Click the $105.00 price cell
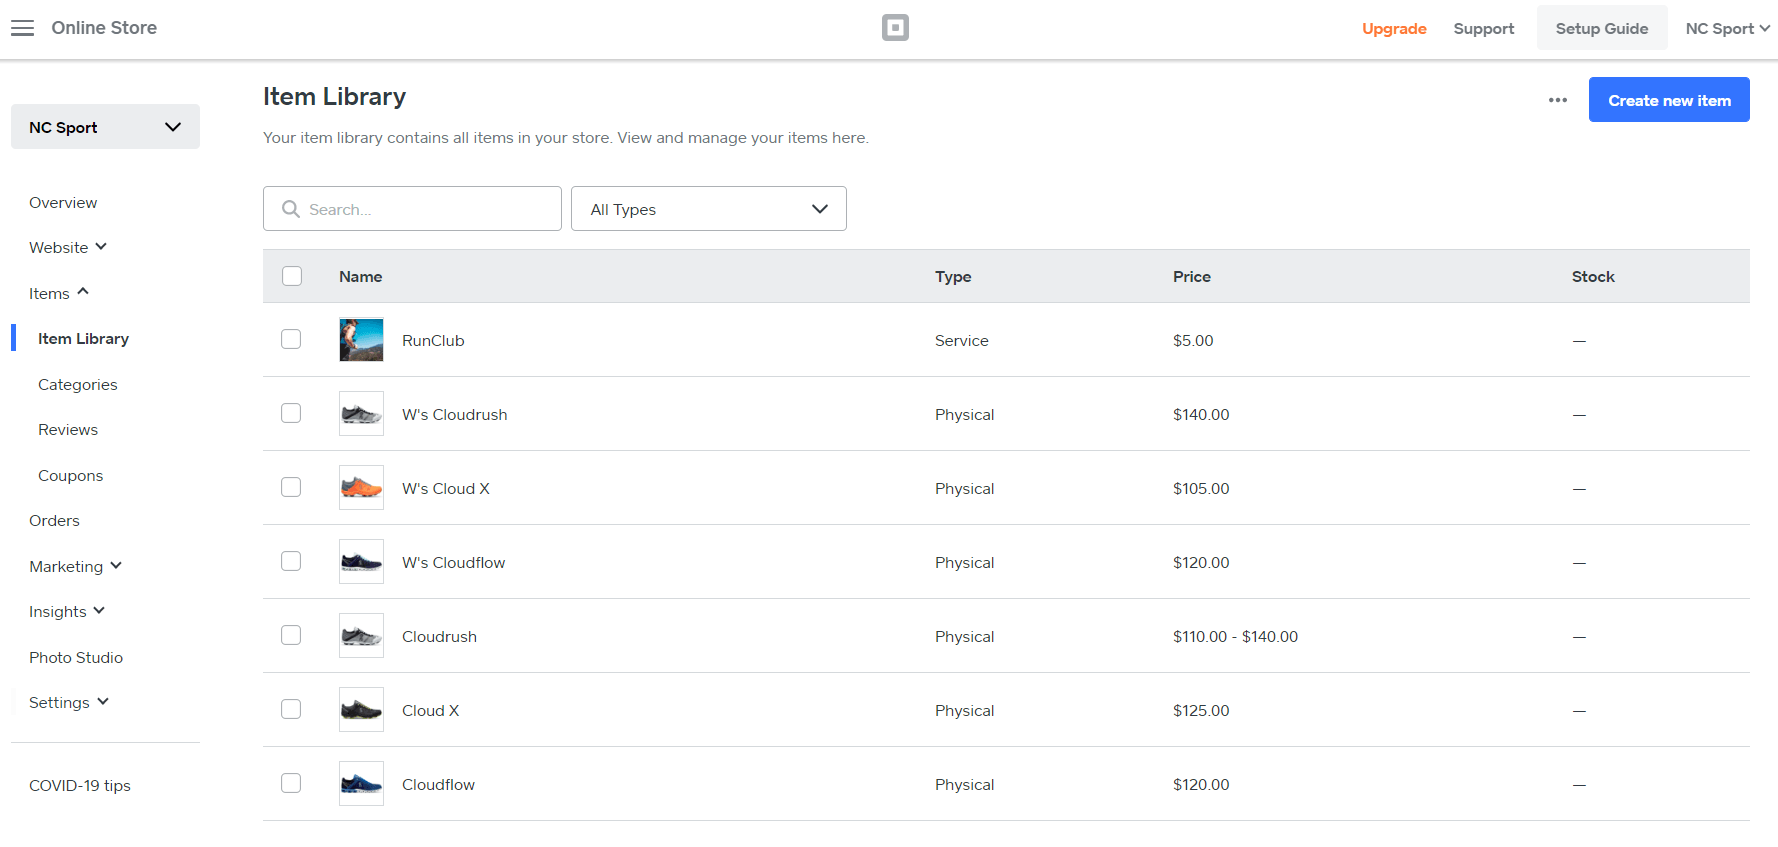The image size is (1778, 847). (x=1201, y=489)
